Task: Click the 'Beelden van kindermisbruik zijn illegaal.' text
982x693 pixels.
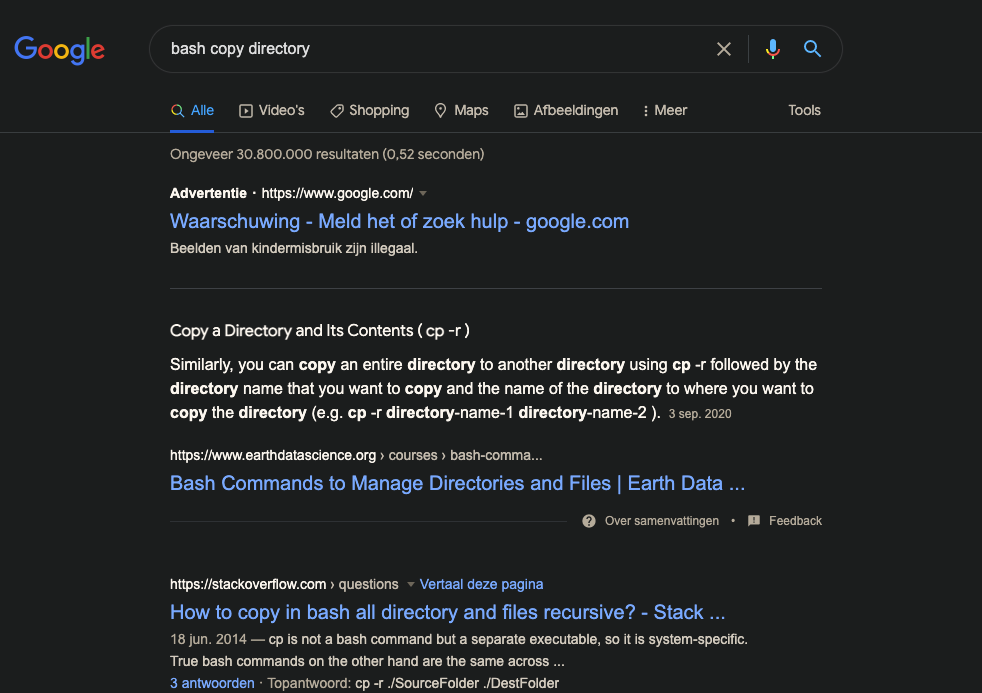Action: coord(294,249)
